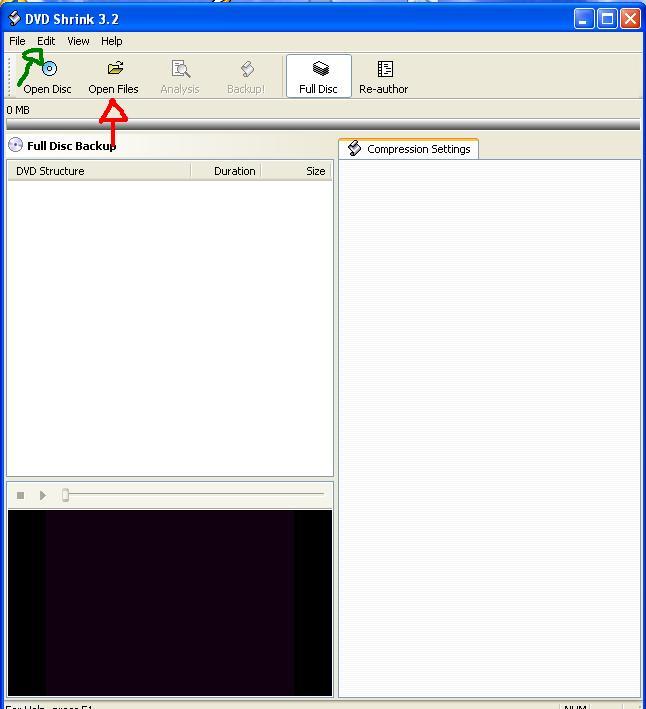Image resolution: width=646 pixels, height=709 pixels.
Task: Open the View menu
Action: click(78, 41)
